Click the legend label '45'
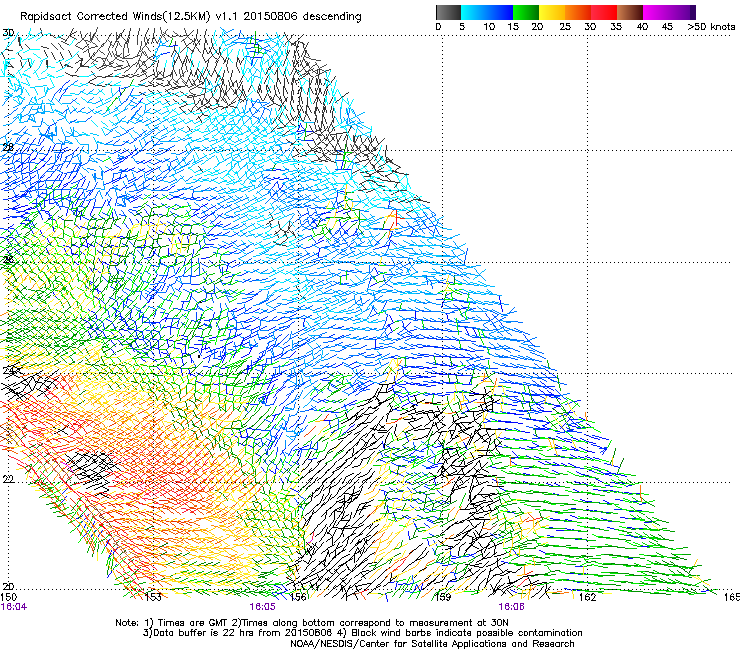 (667, 27)
